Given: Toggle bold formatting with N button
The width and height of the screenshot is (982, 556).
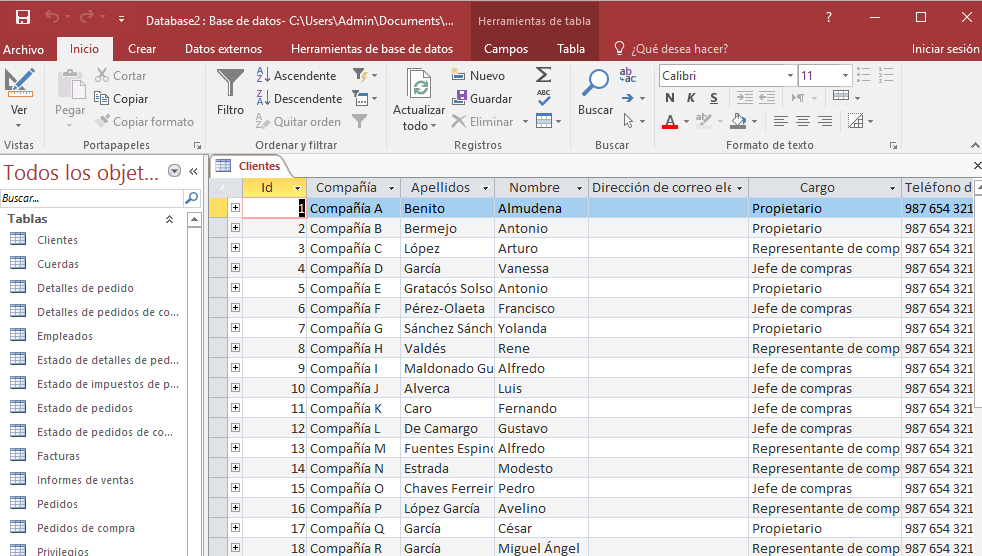Looking at the screenshot, I should (x=669, y=98).
